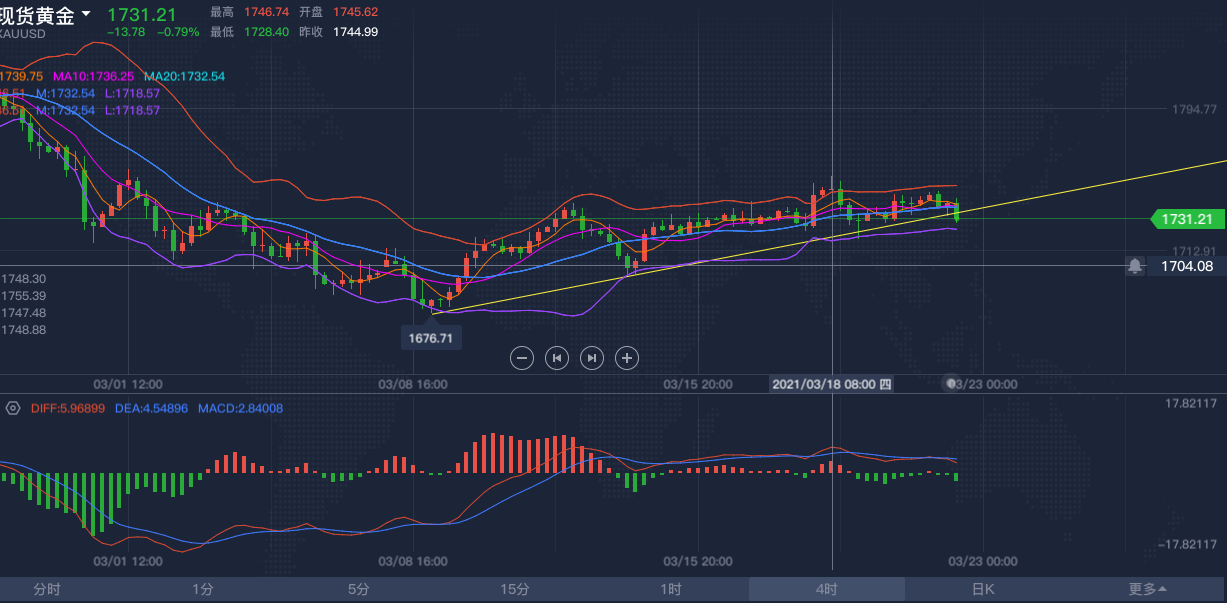Screen dimensions: 1227x603
Task: Click the price alert bell icon
Action: 1134,266
